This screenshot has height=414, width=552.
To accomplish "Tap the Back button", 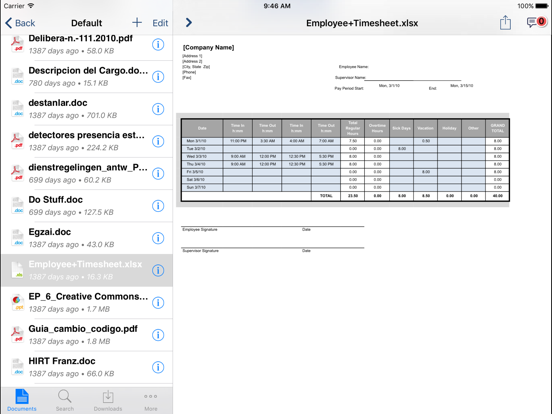I will tap(20, 23).
